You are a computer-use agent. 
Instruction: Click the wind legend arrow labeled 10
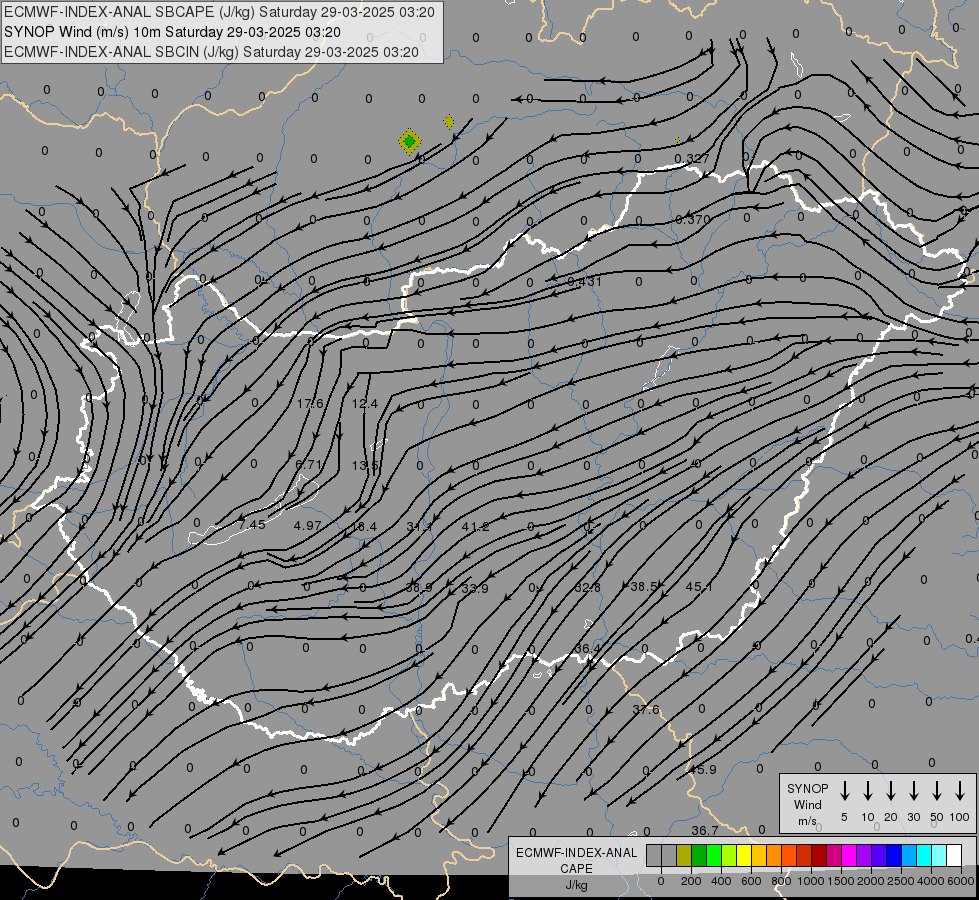click(867, 791)
